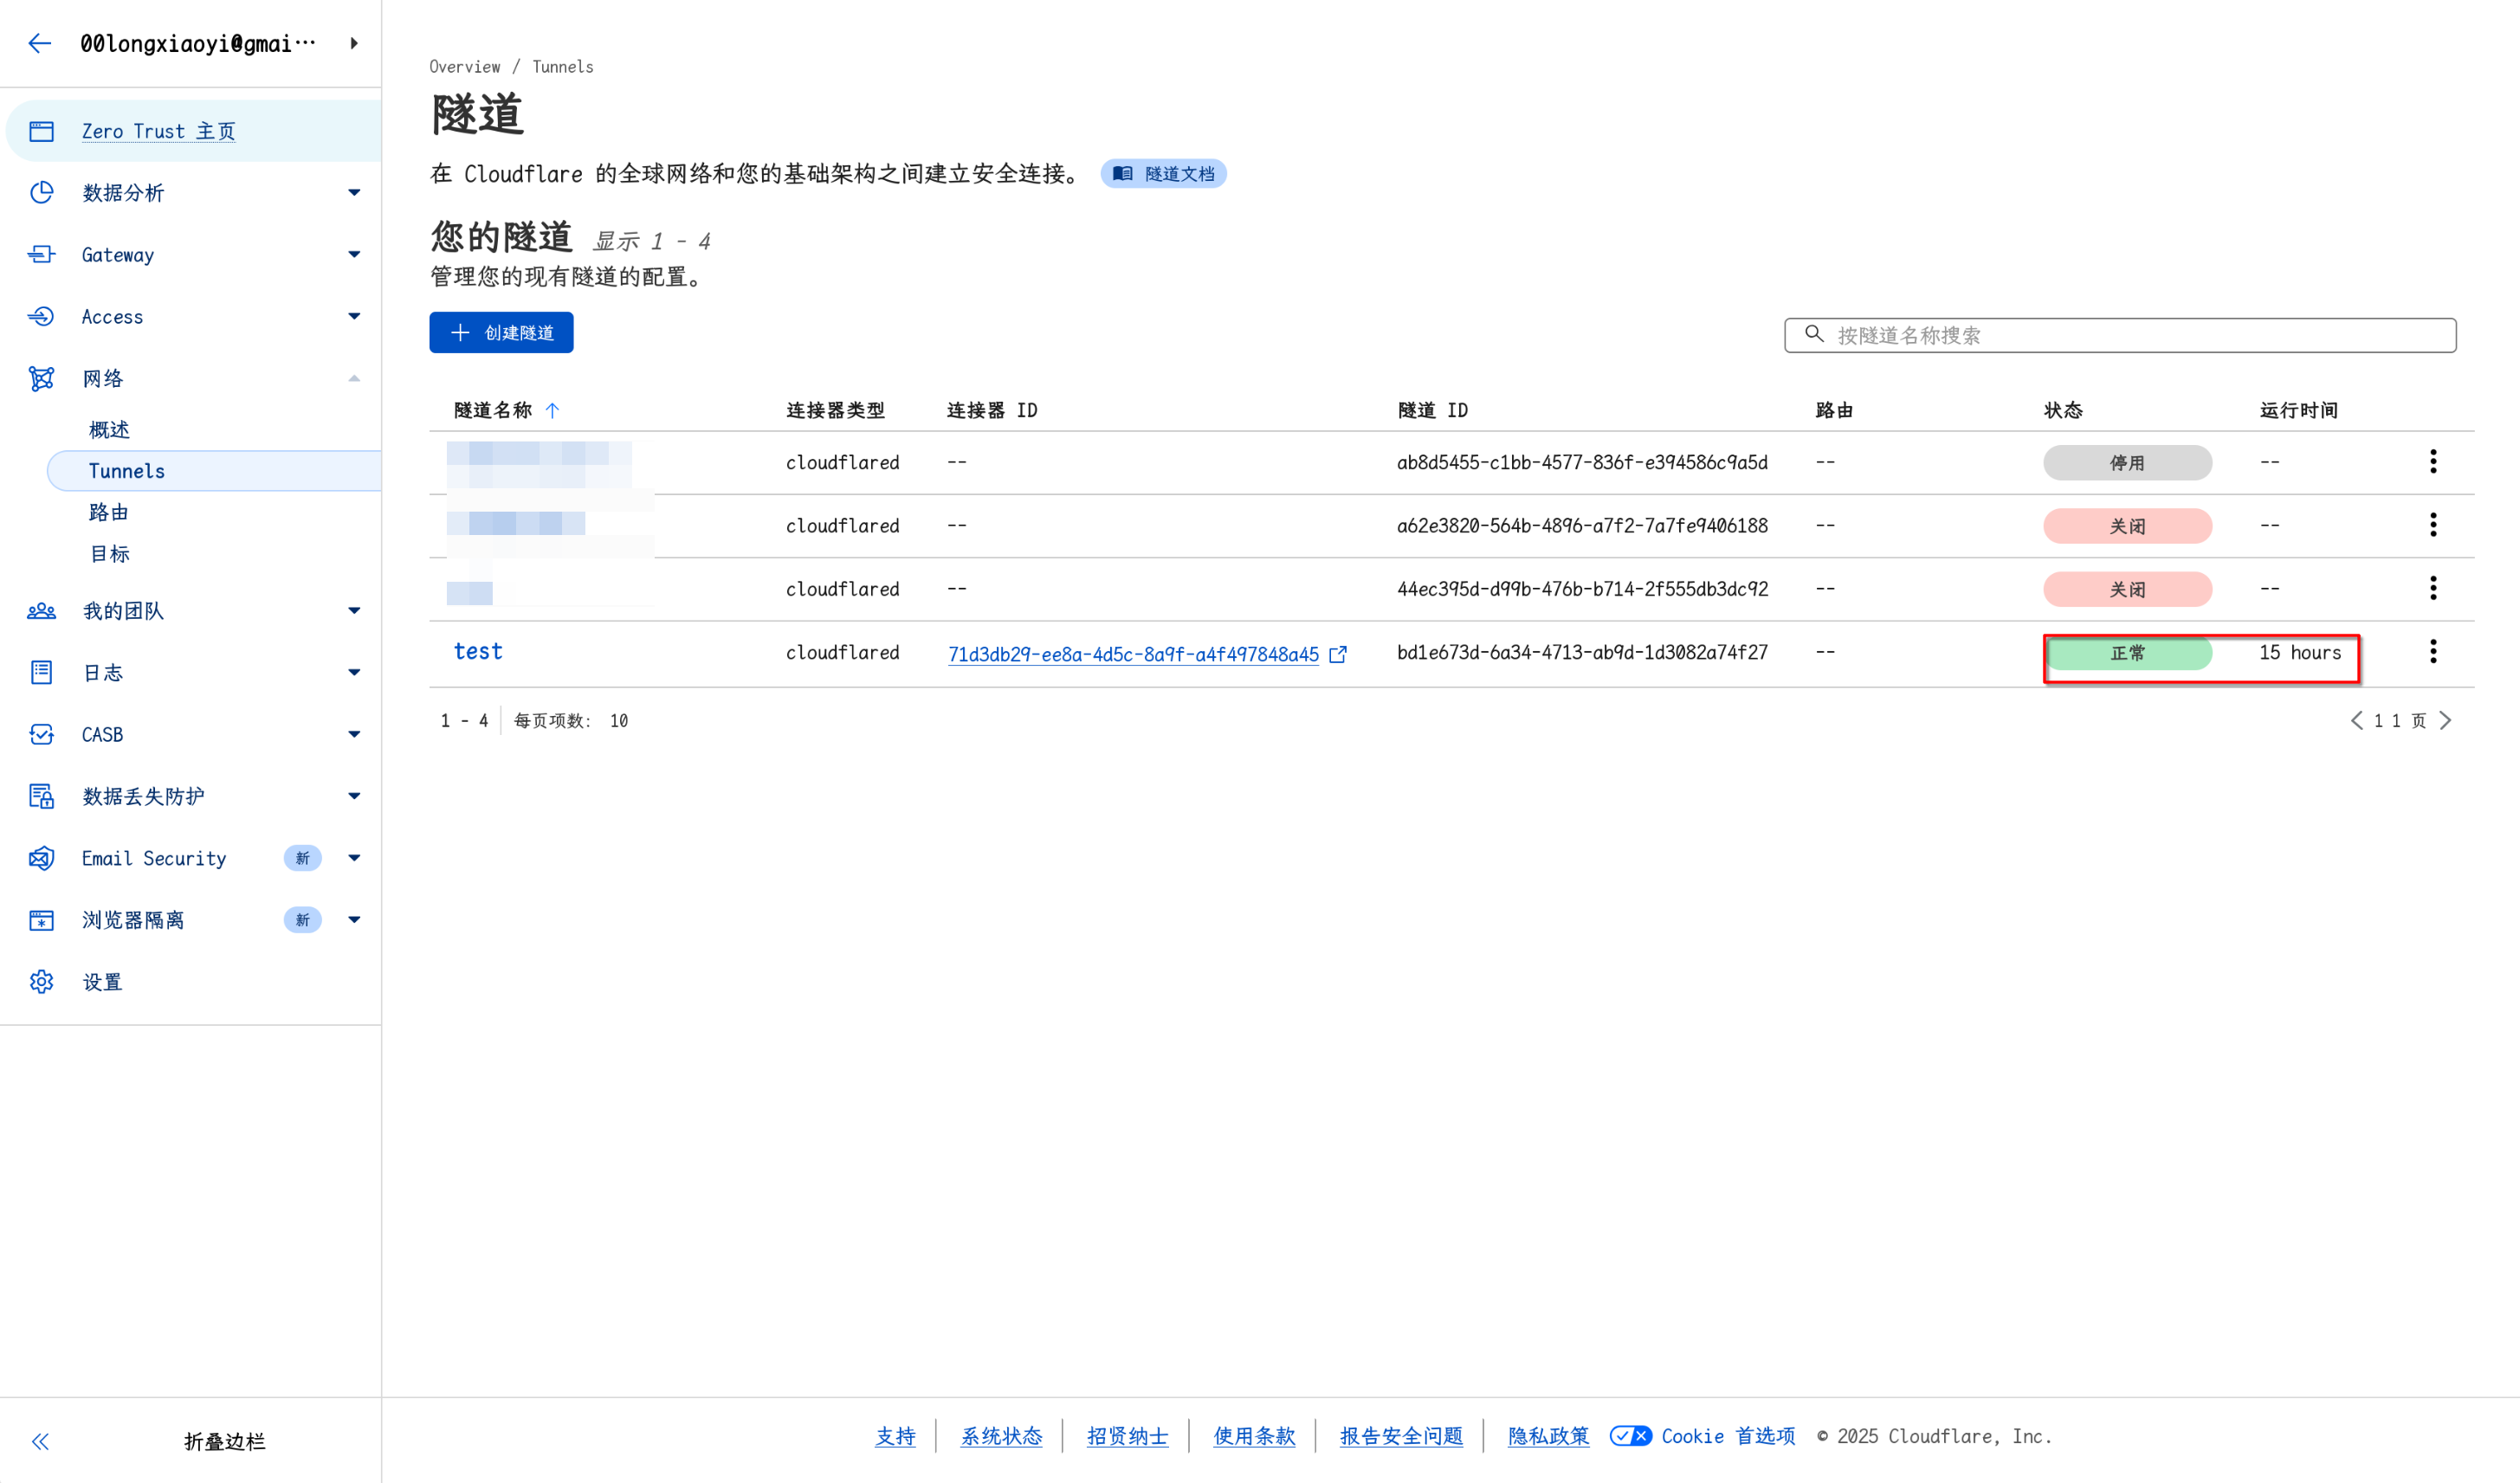Expand the CASB dropdown arrow
The image size is (2520, 1483).
pos(354,734)
